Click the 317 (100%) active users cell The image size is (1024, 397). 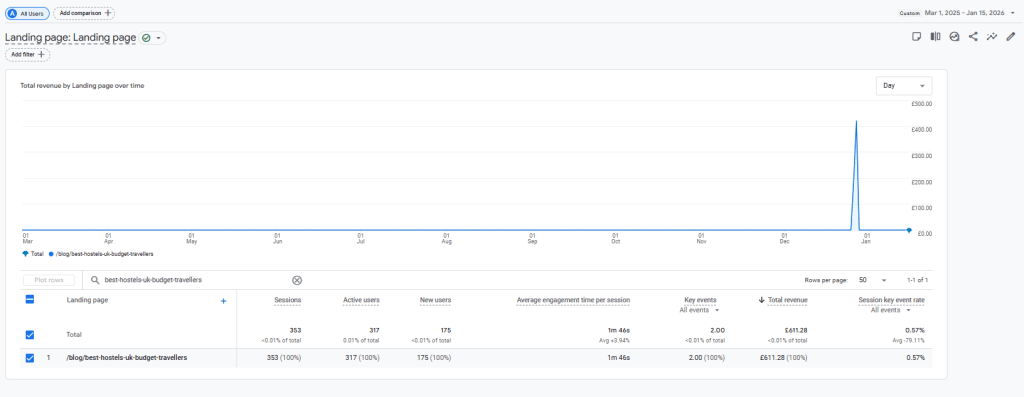[361, 358]
